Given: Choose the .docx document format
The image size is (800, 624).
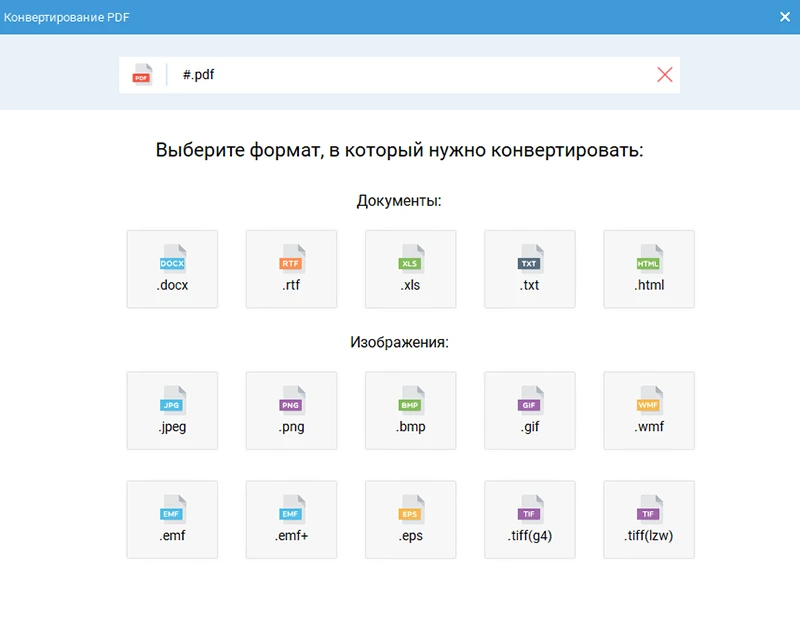Looking at the screenshot, I should click(x=172, y=269).
